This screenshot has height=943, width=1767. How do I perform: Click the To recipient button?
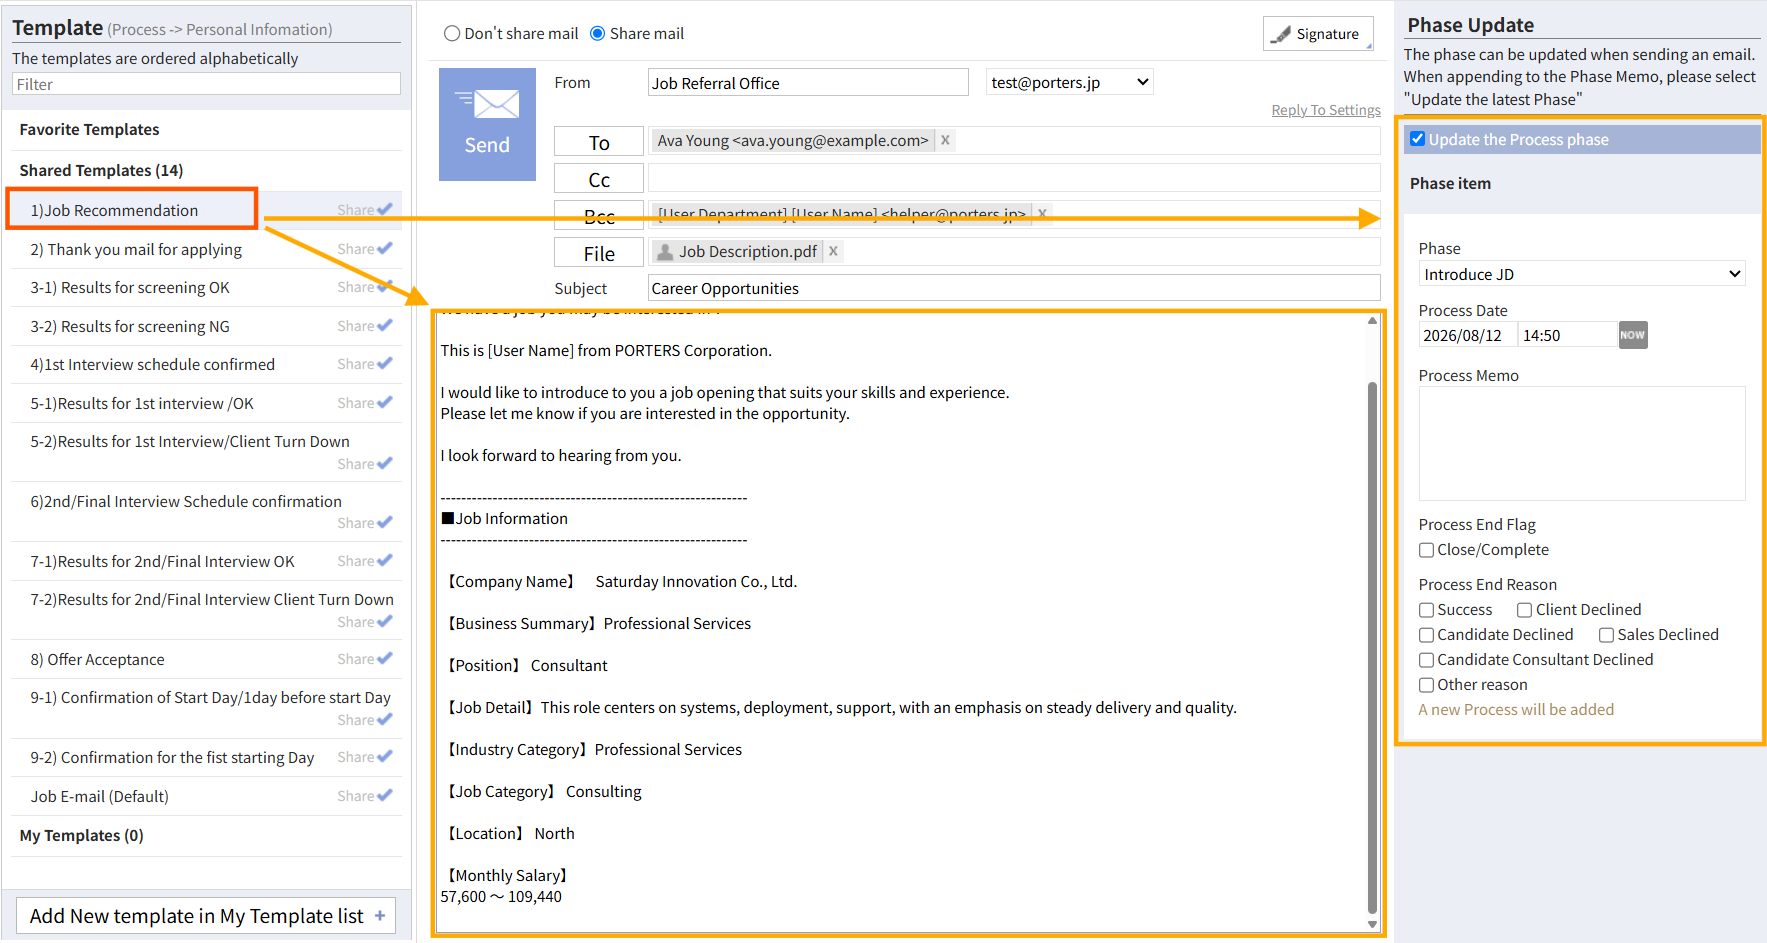[599, 142]
